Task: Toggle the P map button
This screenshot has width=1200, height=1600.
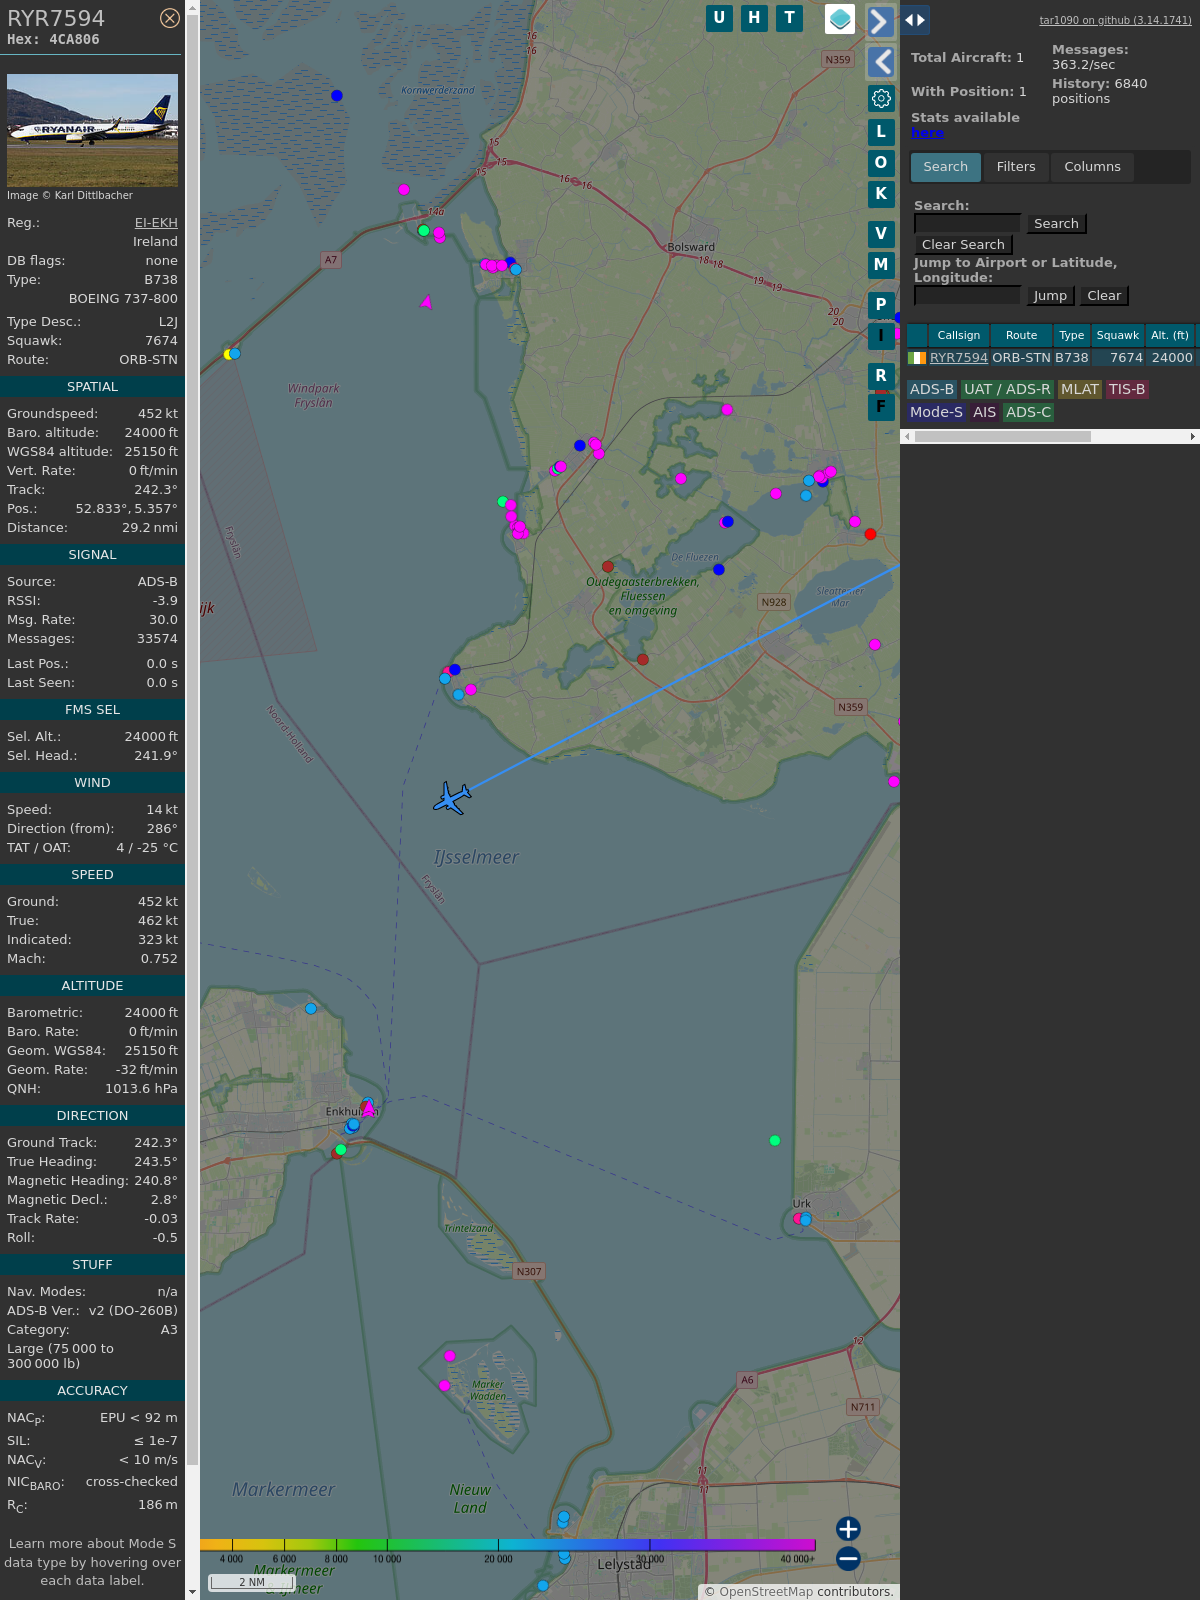Action: pos(881,305)
